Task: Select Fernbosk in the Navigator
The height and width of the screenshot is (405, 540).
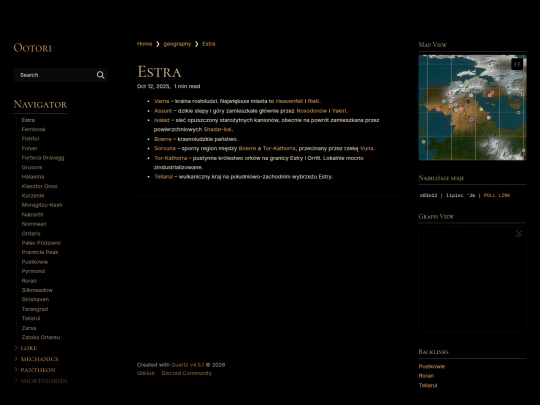Action: click(33, 129)
